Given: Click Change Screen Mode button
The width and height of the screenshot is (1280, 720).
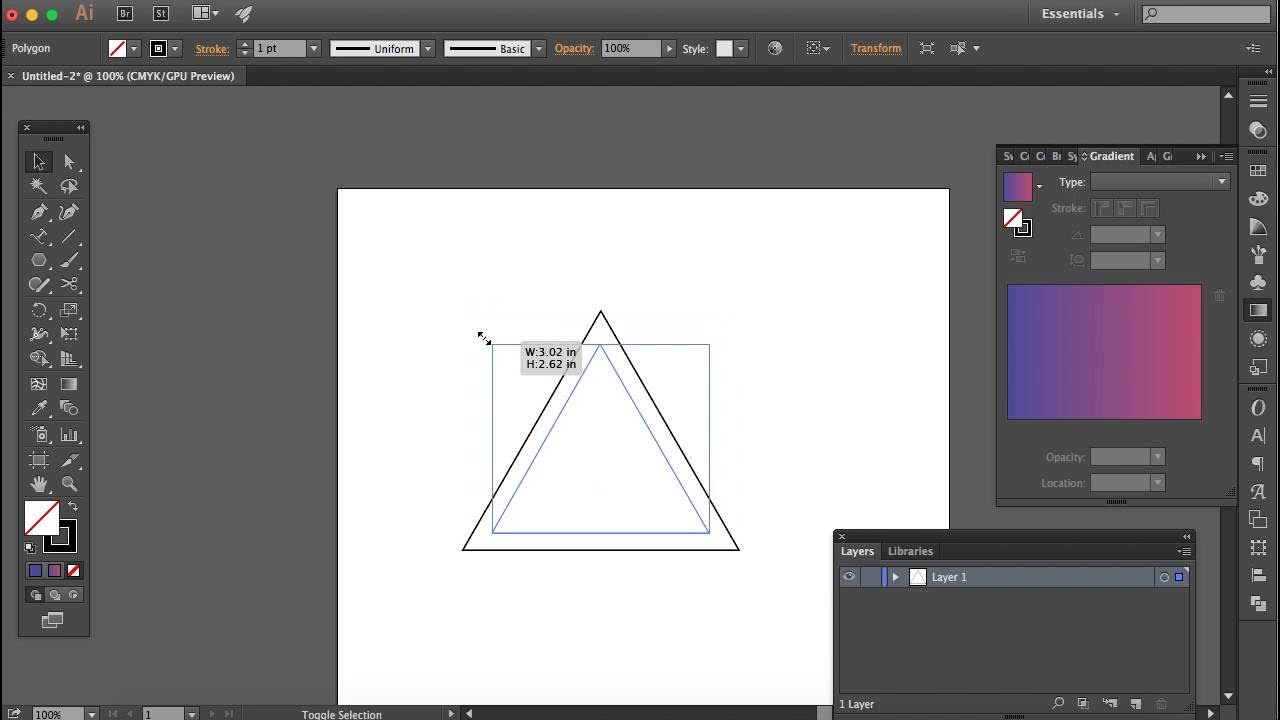Looking at the screenshot, I should tap(52, 620).
